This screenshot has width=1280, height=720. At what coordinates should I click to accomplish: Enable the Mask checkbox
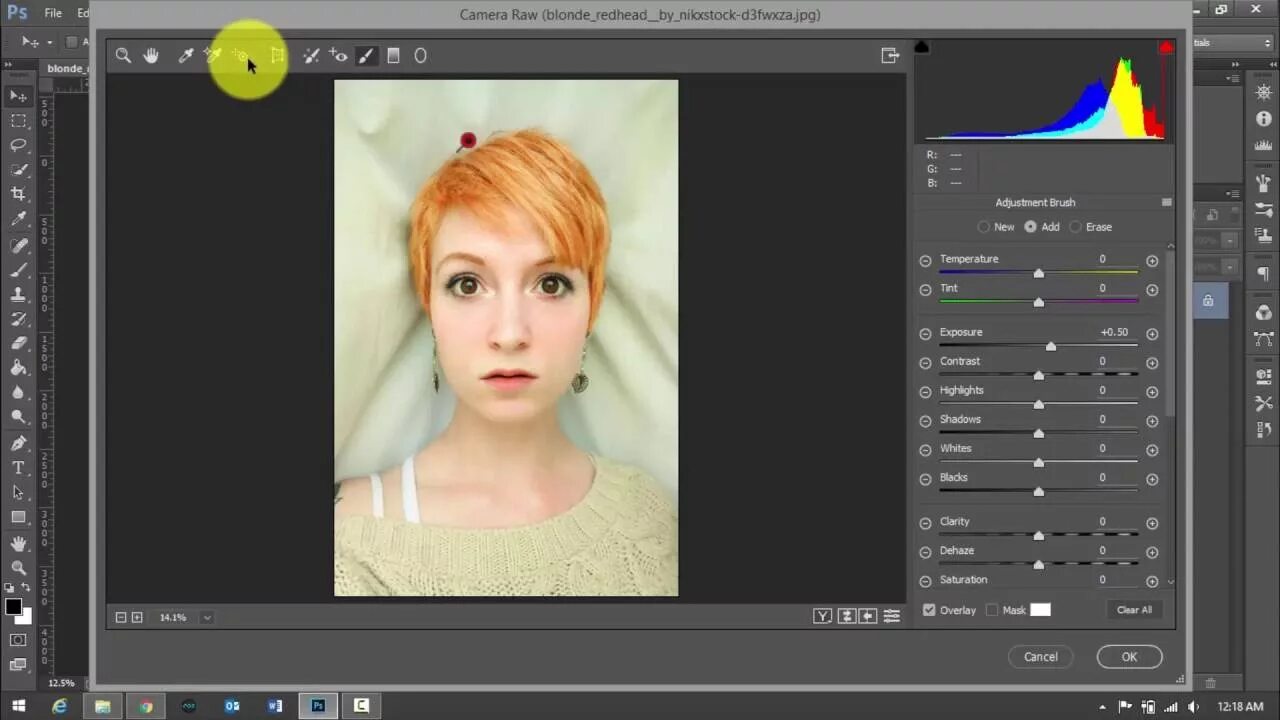point(992,610)
